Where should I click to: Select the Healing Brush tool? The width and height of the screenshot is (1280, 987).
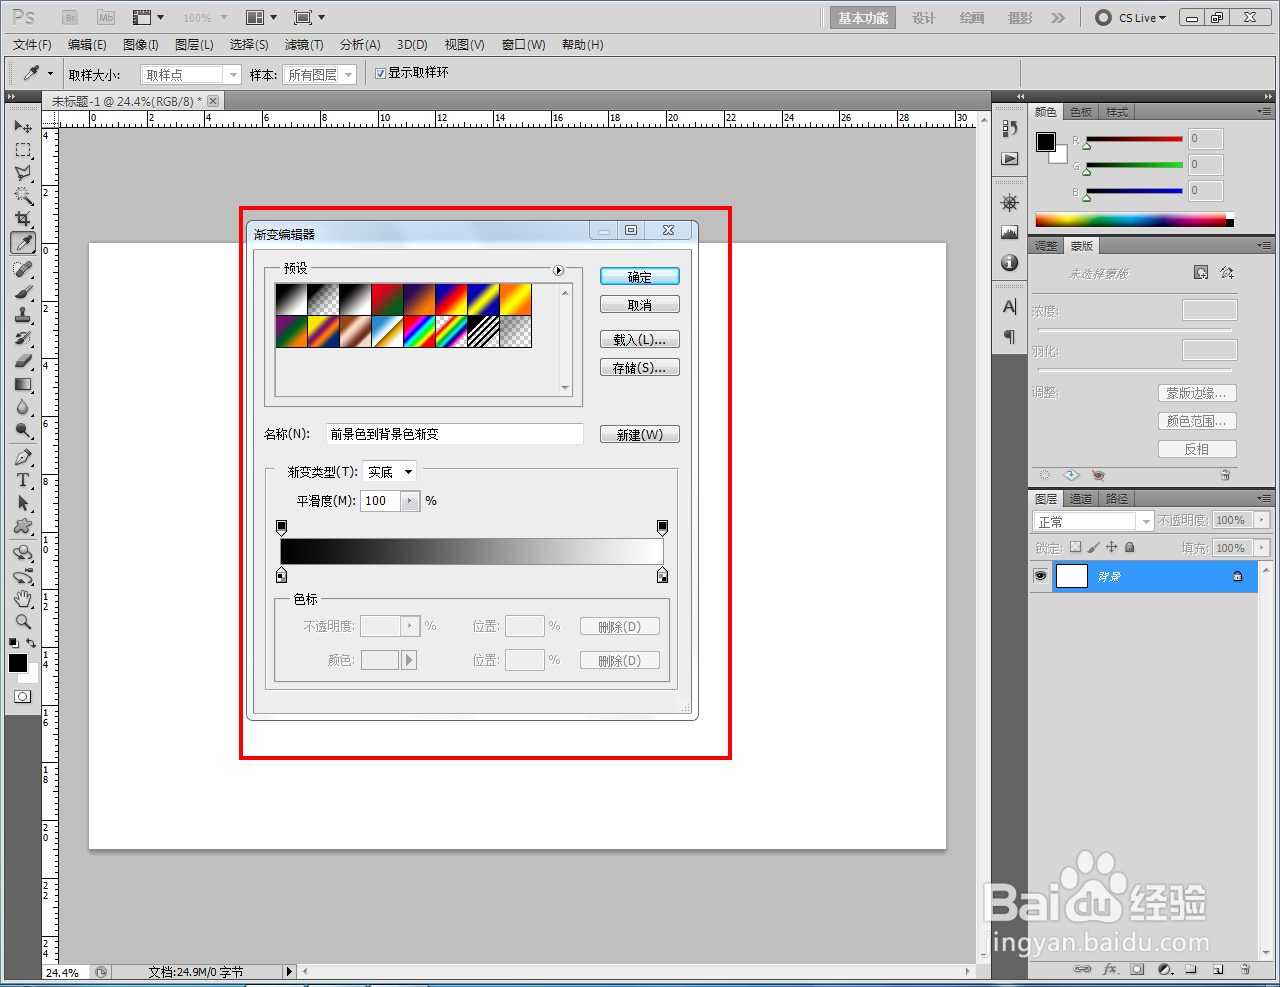(x=23, y=270)
